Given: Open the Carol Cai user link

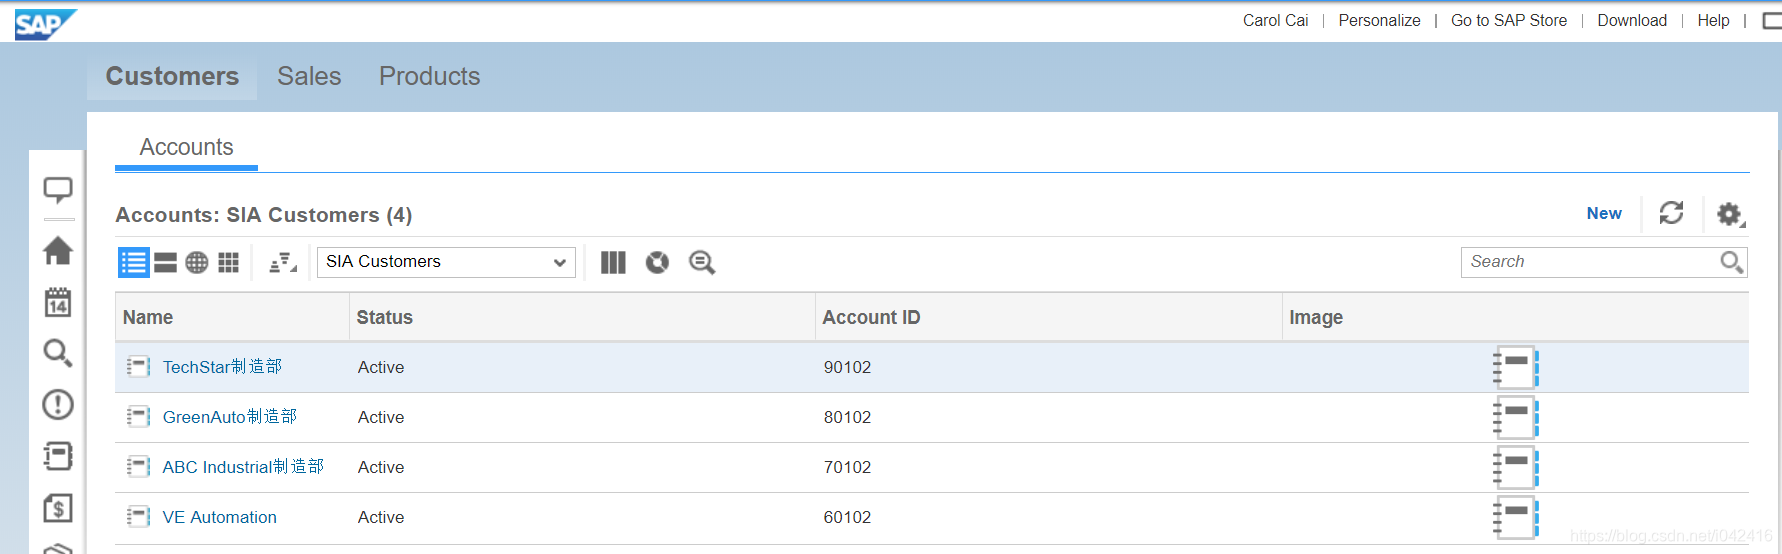Looking at the screenshot, I should point(1275,20).
